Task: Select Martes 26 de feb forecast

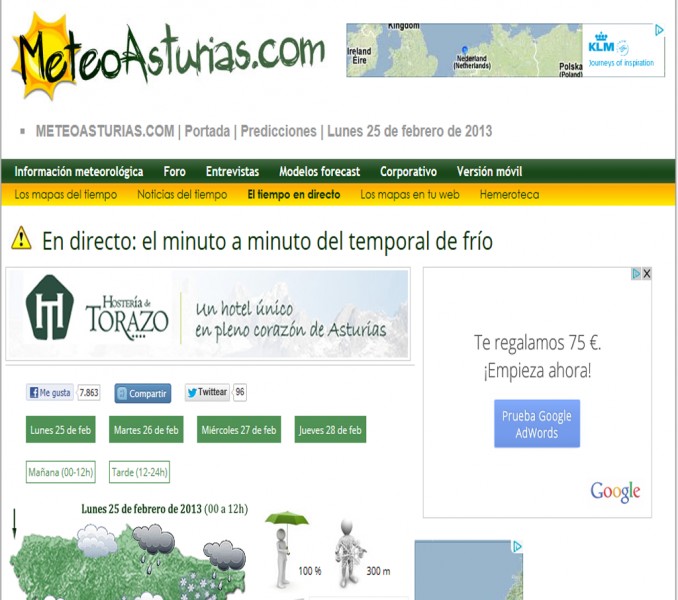Action: coord(147,430)
